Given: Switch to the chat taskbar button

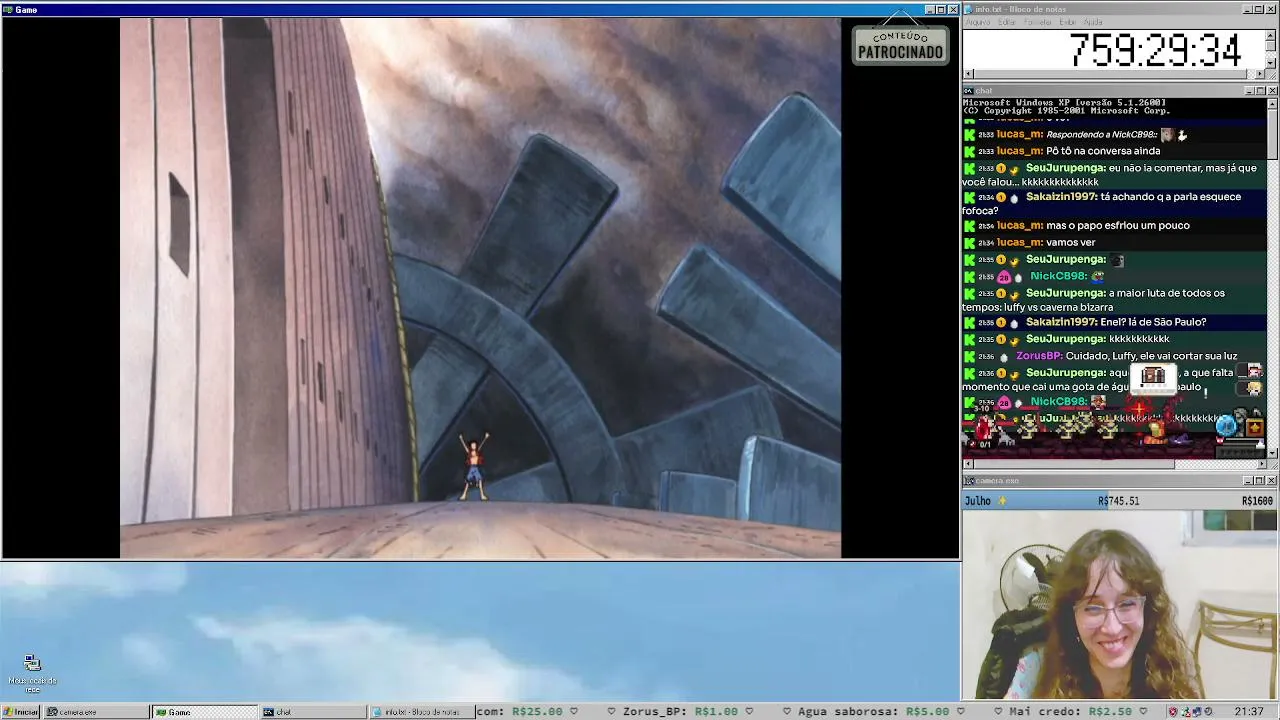Looking at the screenshot, I should [313, 712].
